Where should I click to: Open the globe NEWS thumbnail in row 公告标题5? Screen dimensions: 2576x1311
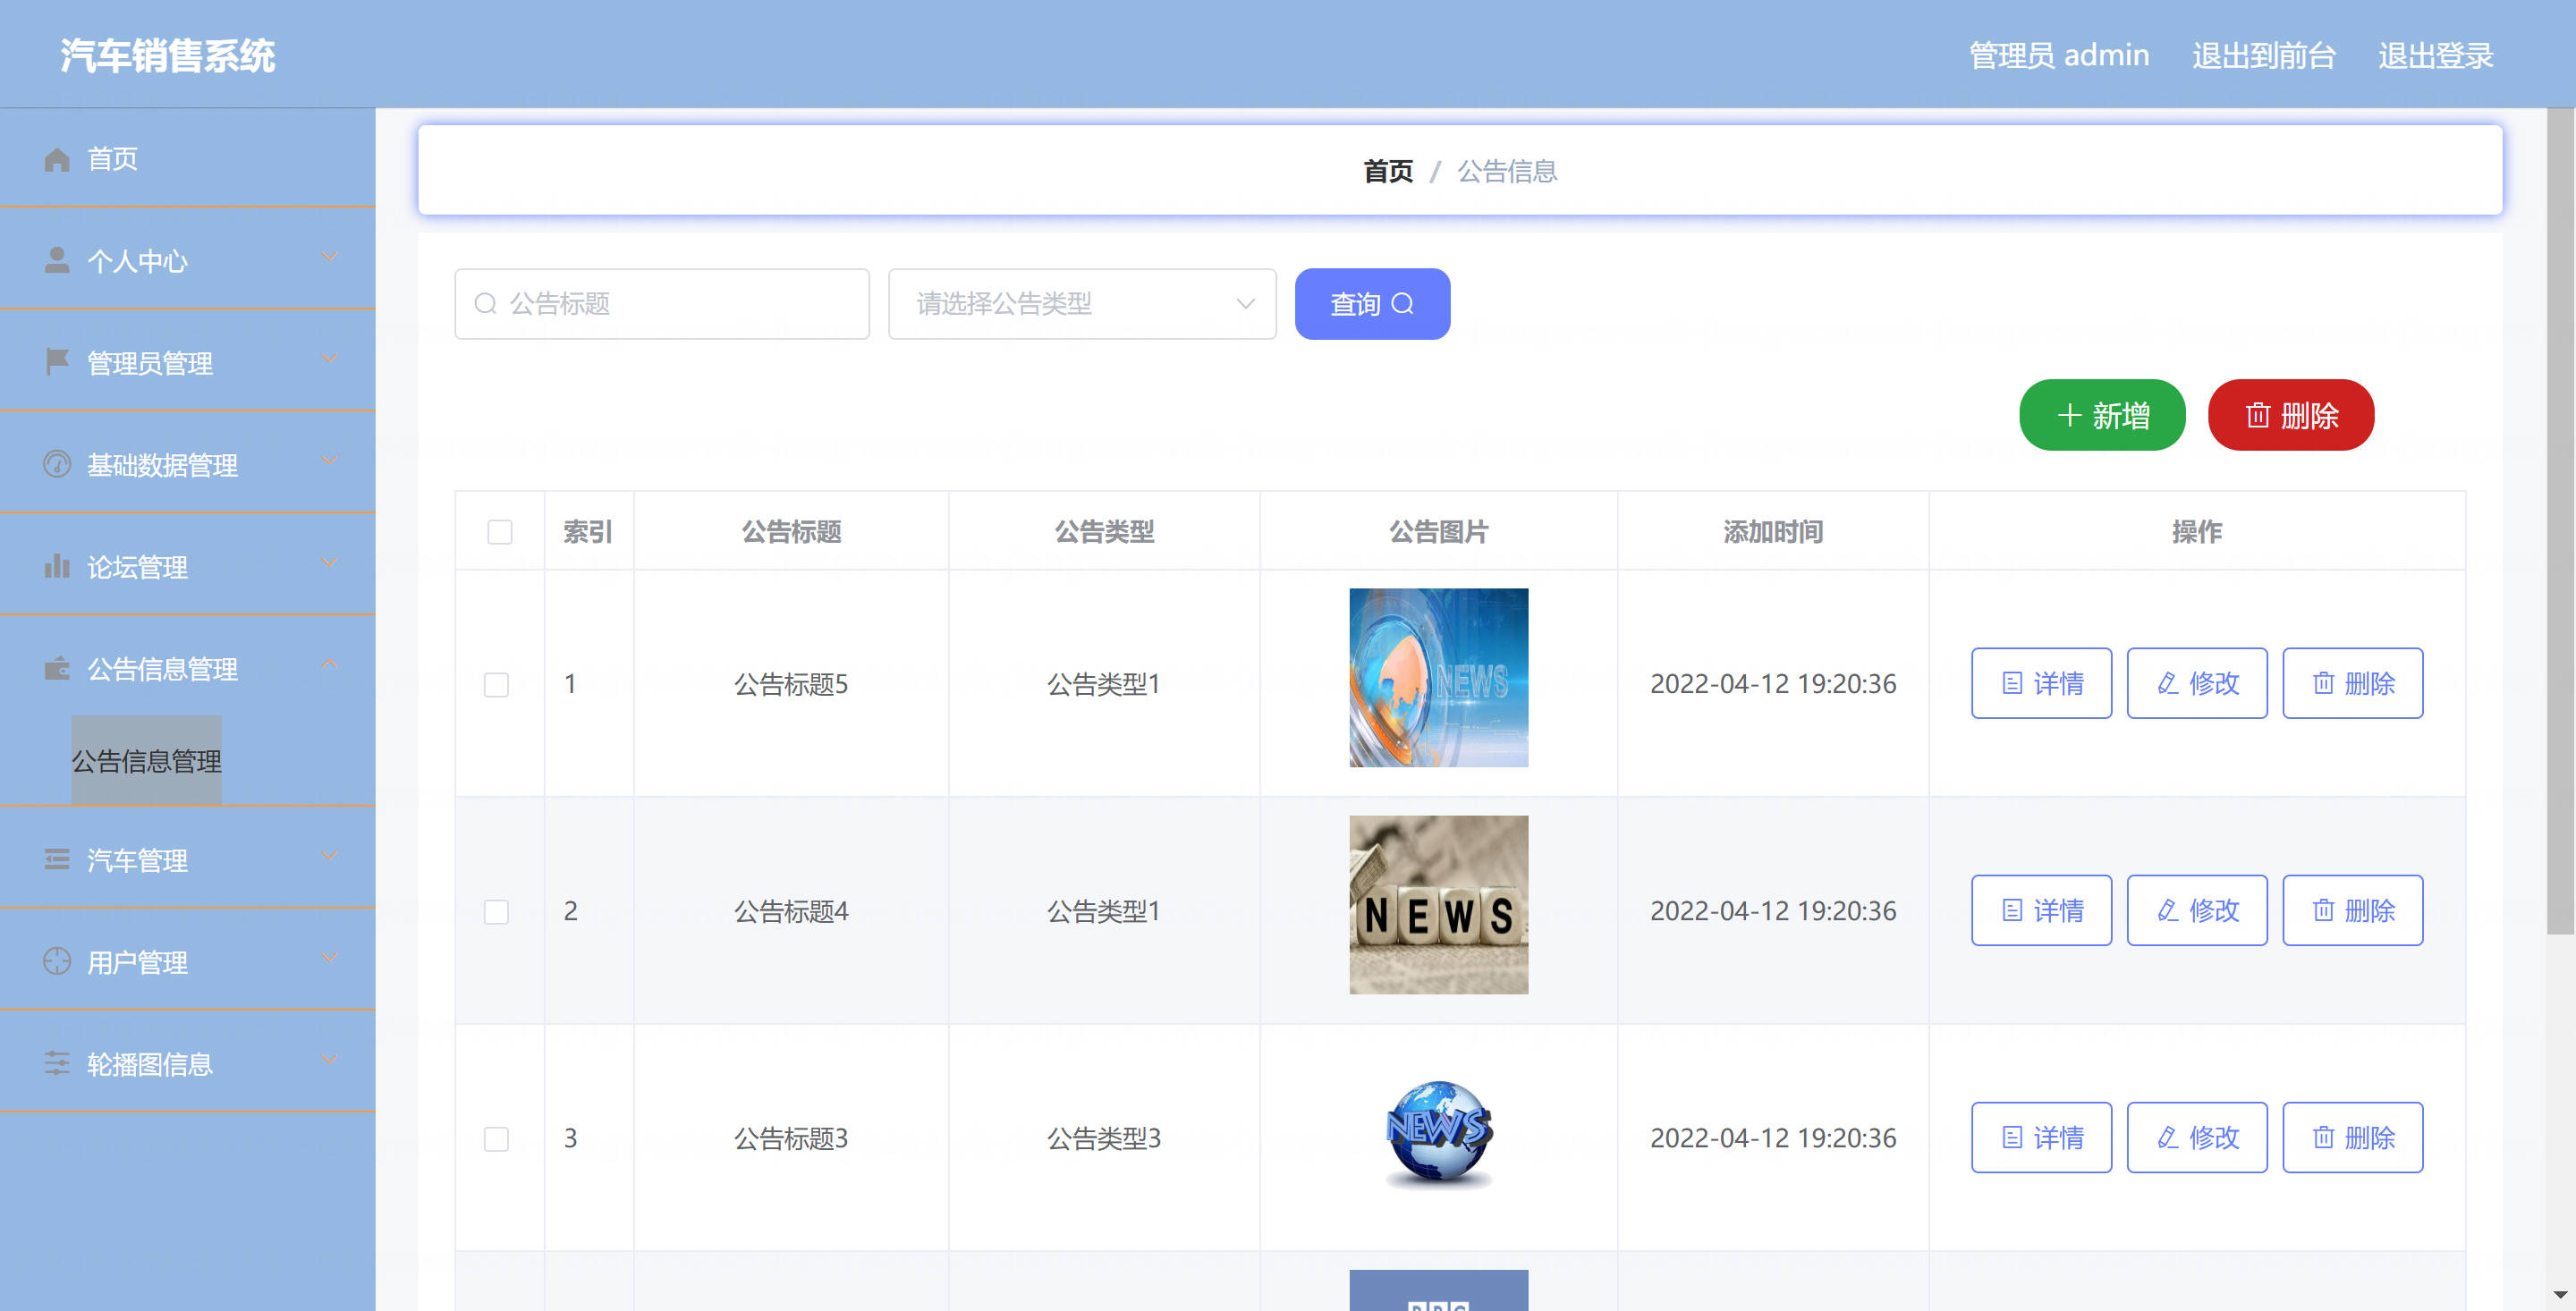tap(1439, 678)
